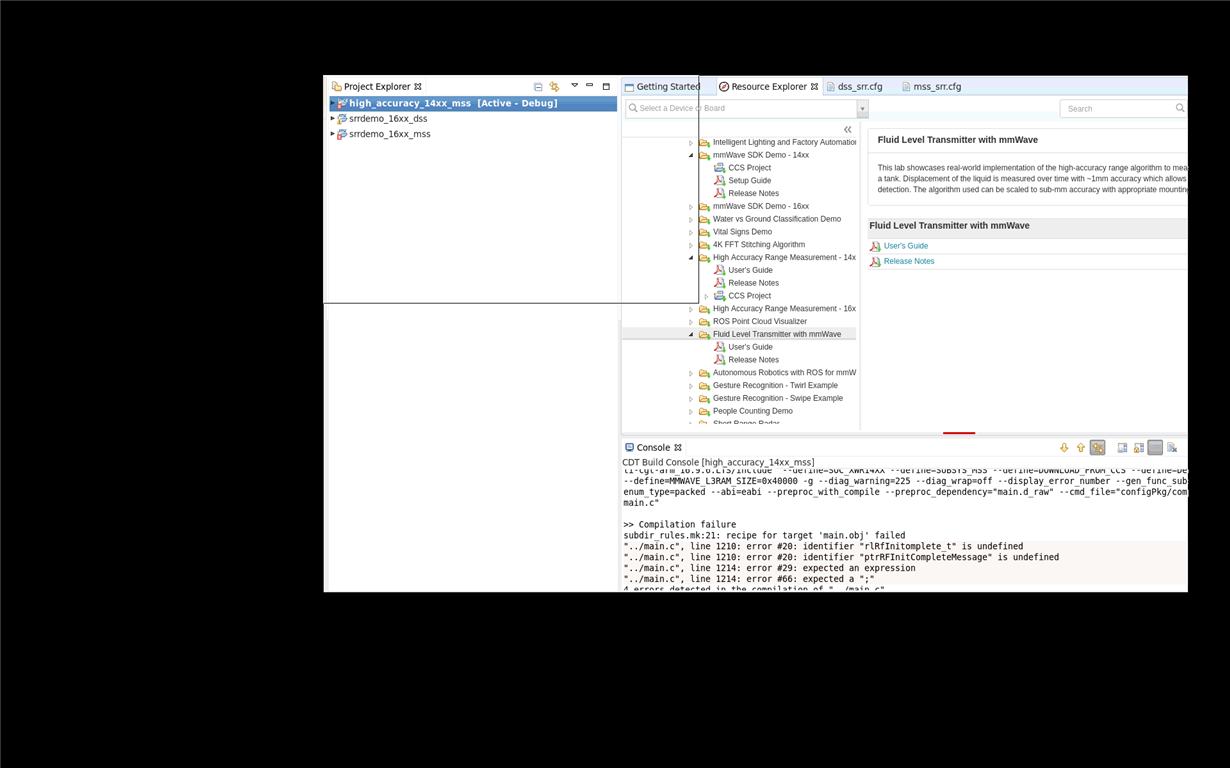This screenshot has height=768, width=1230.
Task: Switch to the Getting Started tab
Action: tap(668, 86)
